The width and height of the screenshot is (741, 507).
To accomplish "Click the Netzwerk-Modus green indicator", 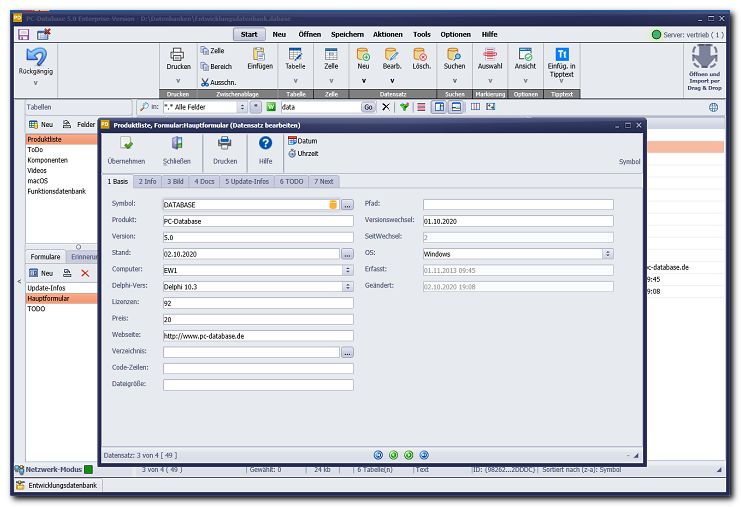I will click(88, 469).
